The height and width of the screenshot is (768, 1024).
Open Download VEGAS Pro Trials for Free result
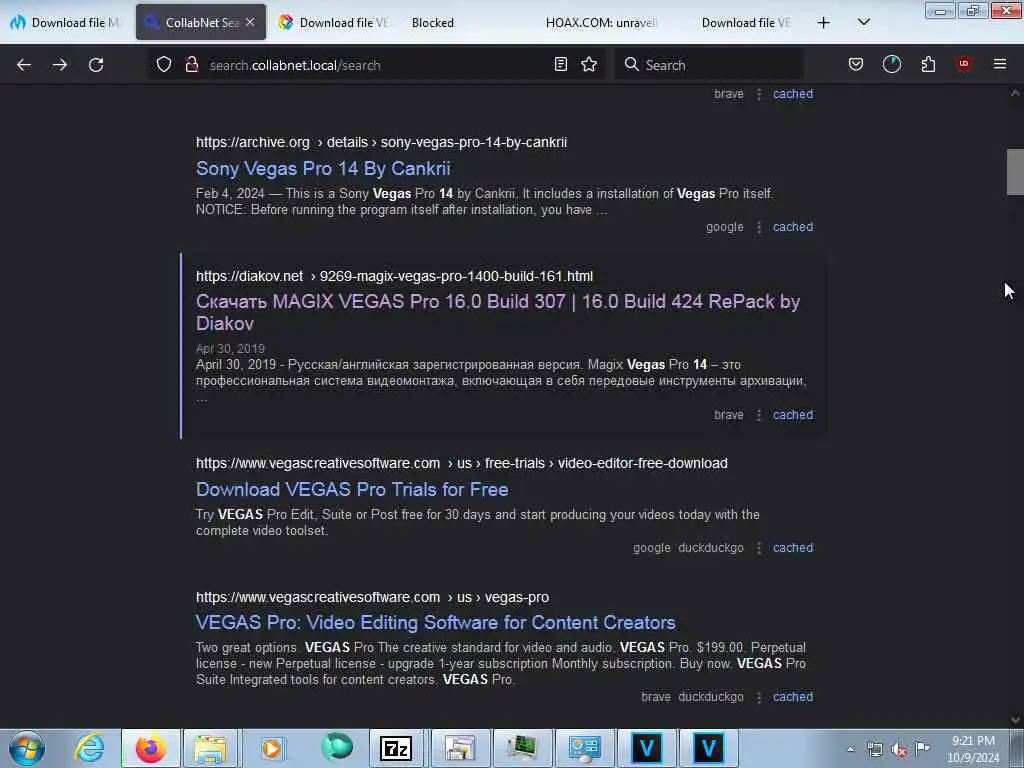352,489
